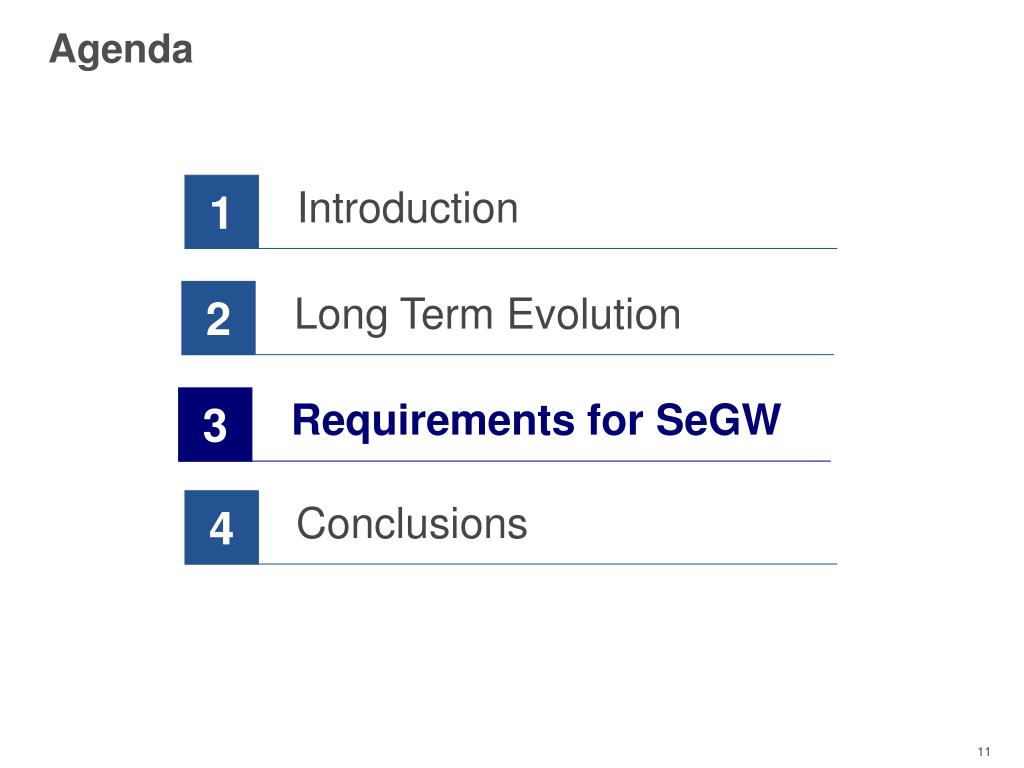This screenshot has width=1024, height=768.
Task: Click the blue number 4 box
Action: click(x=221, y=527)
